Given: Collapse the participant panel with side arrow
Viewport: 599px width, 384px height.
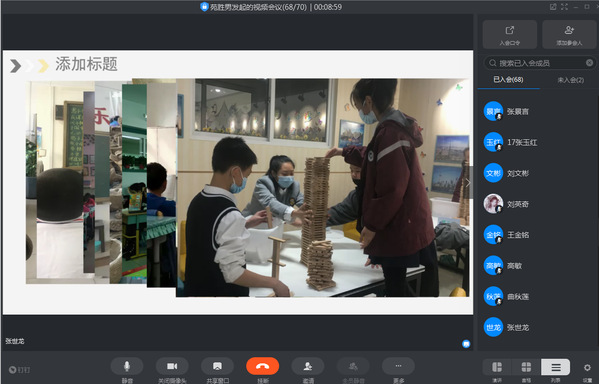Looking at the screenshot, I should pos(468,183).
